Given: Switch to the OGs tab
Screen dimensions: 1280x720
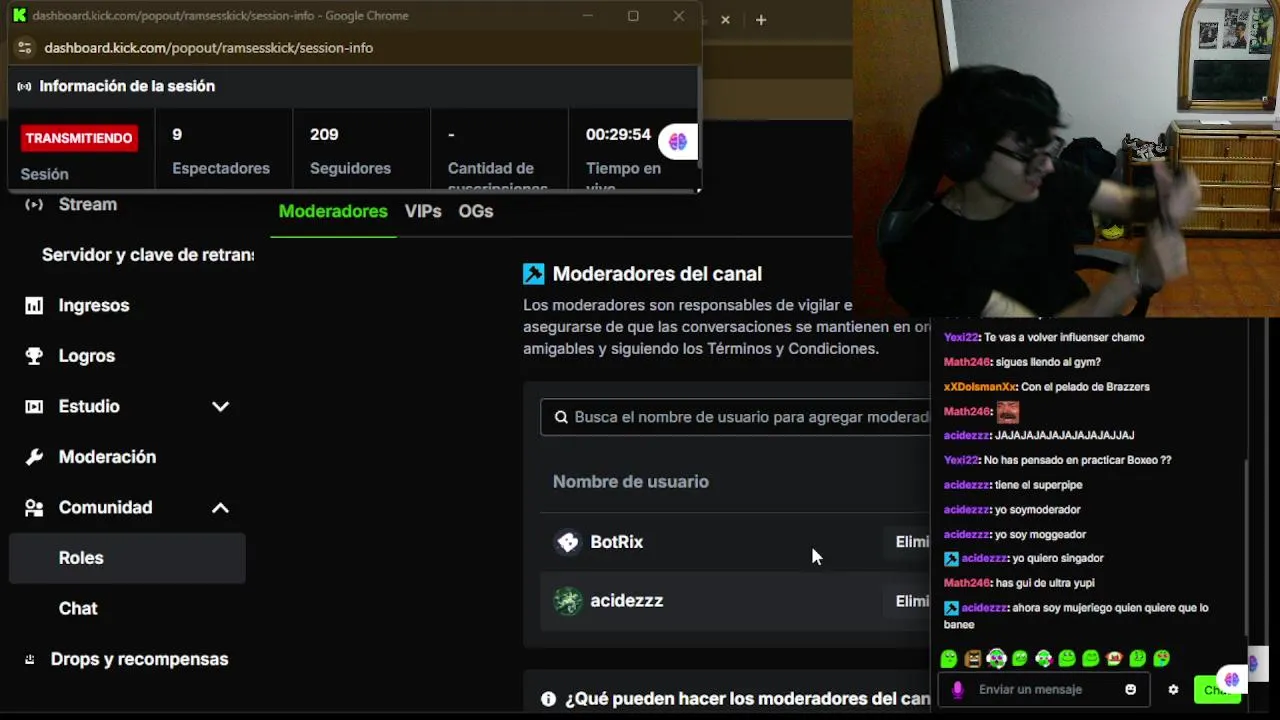Looking at the screenshot, I should point(476,211).
